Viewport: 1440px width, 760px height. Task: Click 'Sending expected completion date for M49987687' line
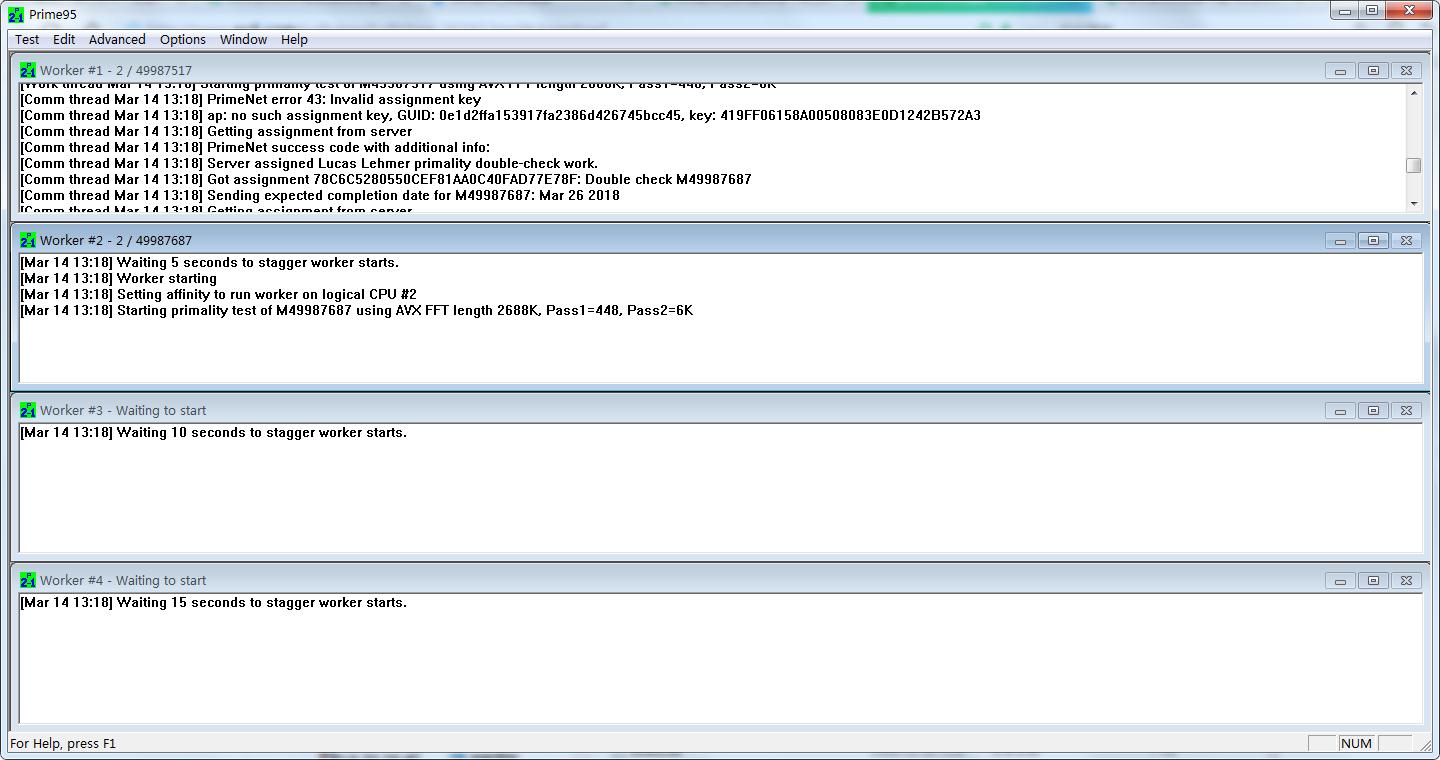pyautogui.click(x=320, y=195)
